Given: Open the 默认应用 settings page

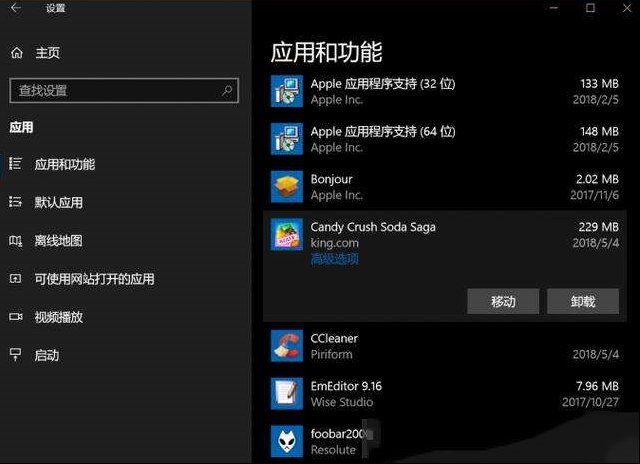Looking at the screenshot, I should pos(58,202).
